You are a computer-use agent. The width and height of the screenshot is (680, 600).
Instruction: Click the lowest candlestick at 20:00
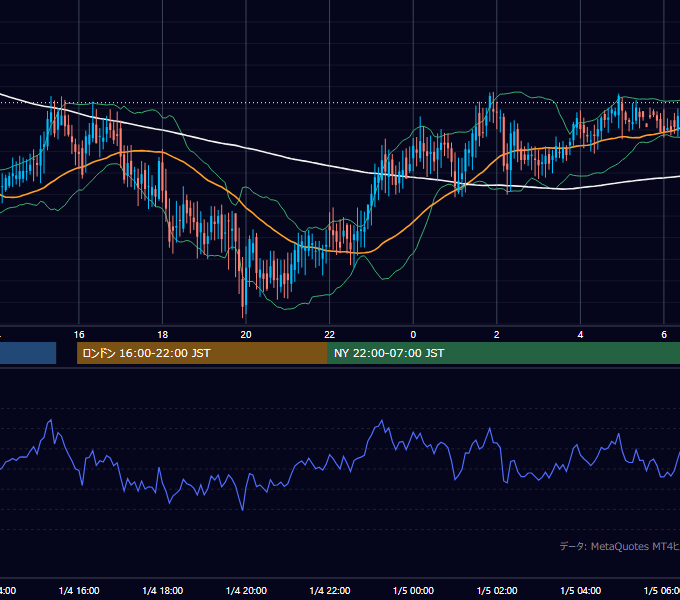243,286
